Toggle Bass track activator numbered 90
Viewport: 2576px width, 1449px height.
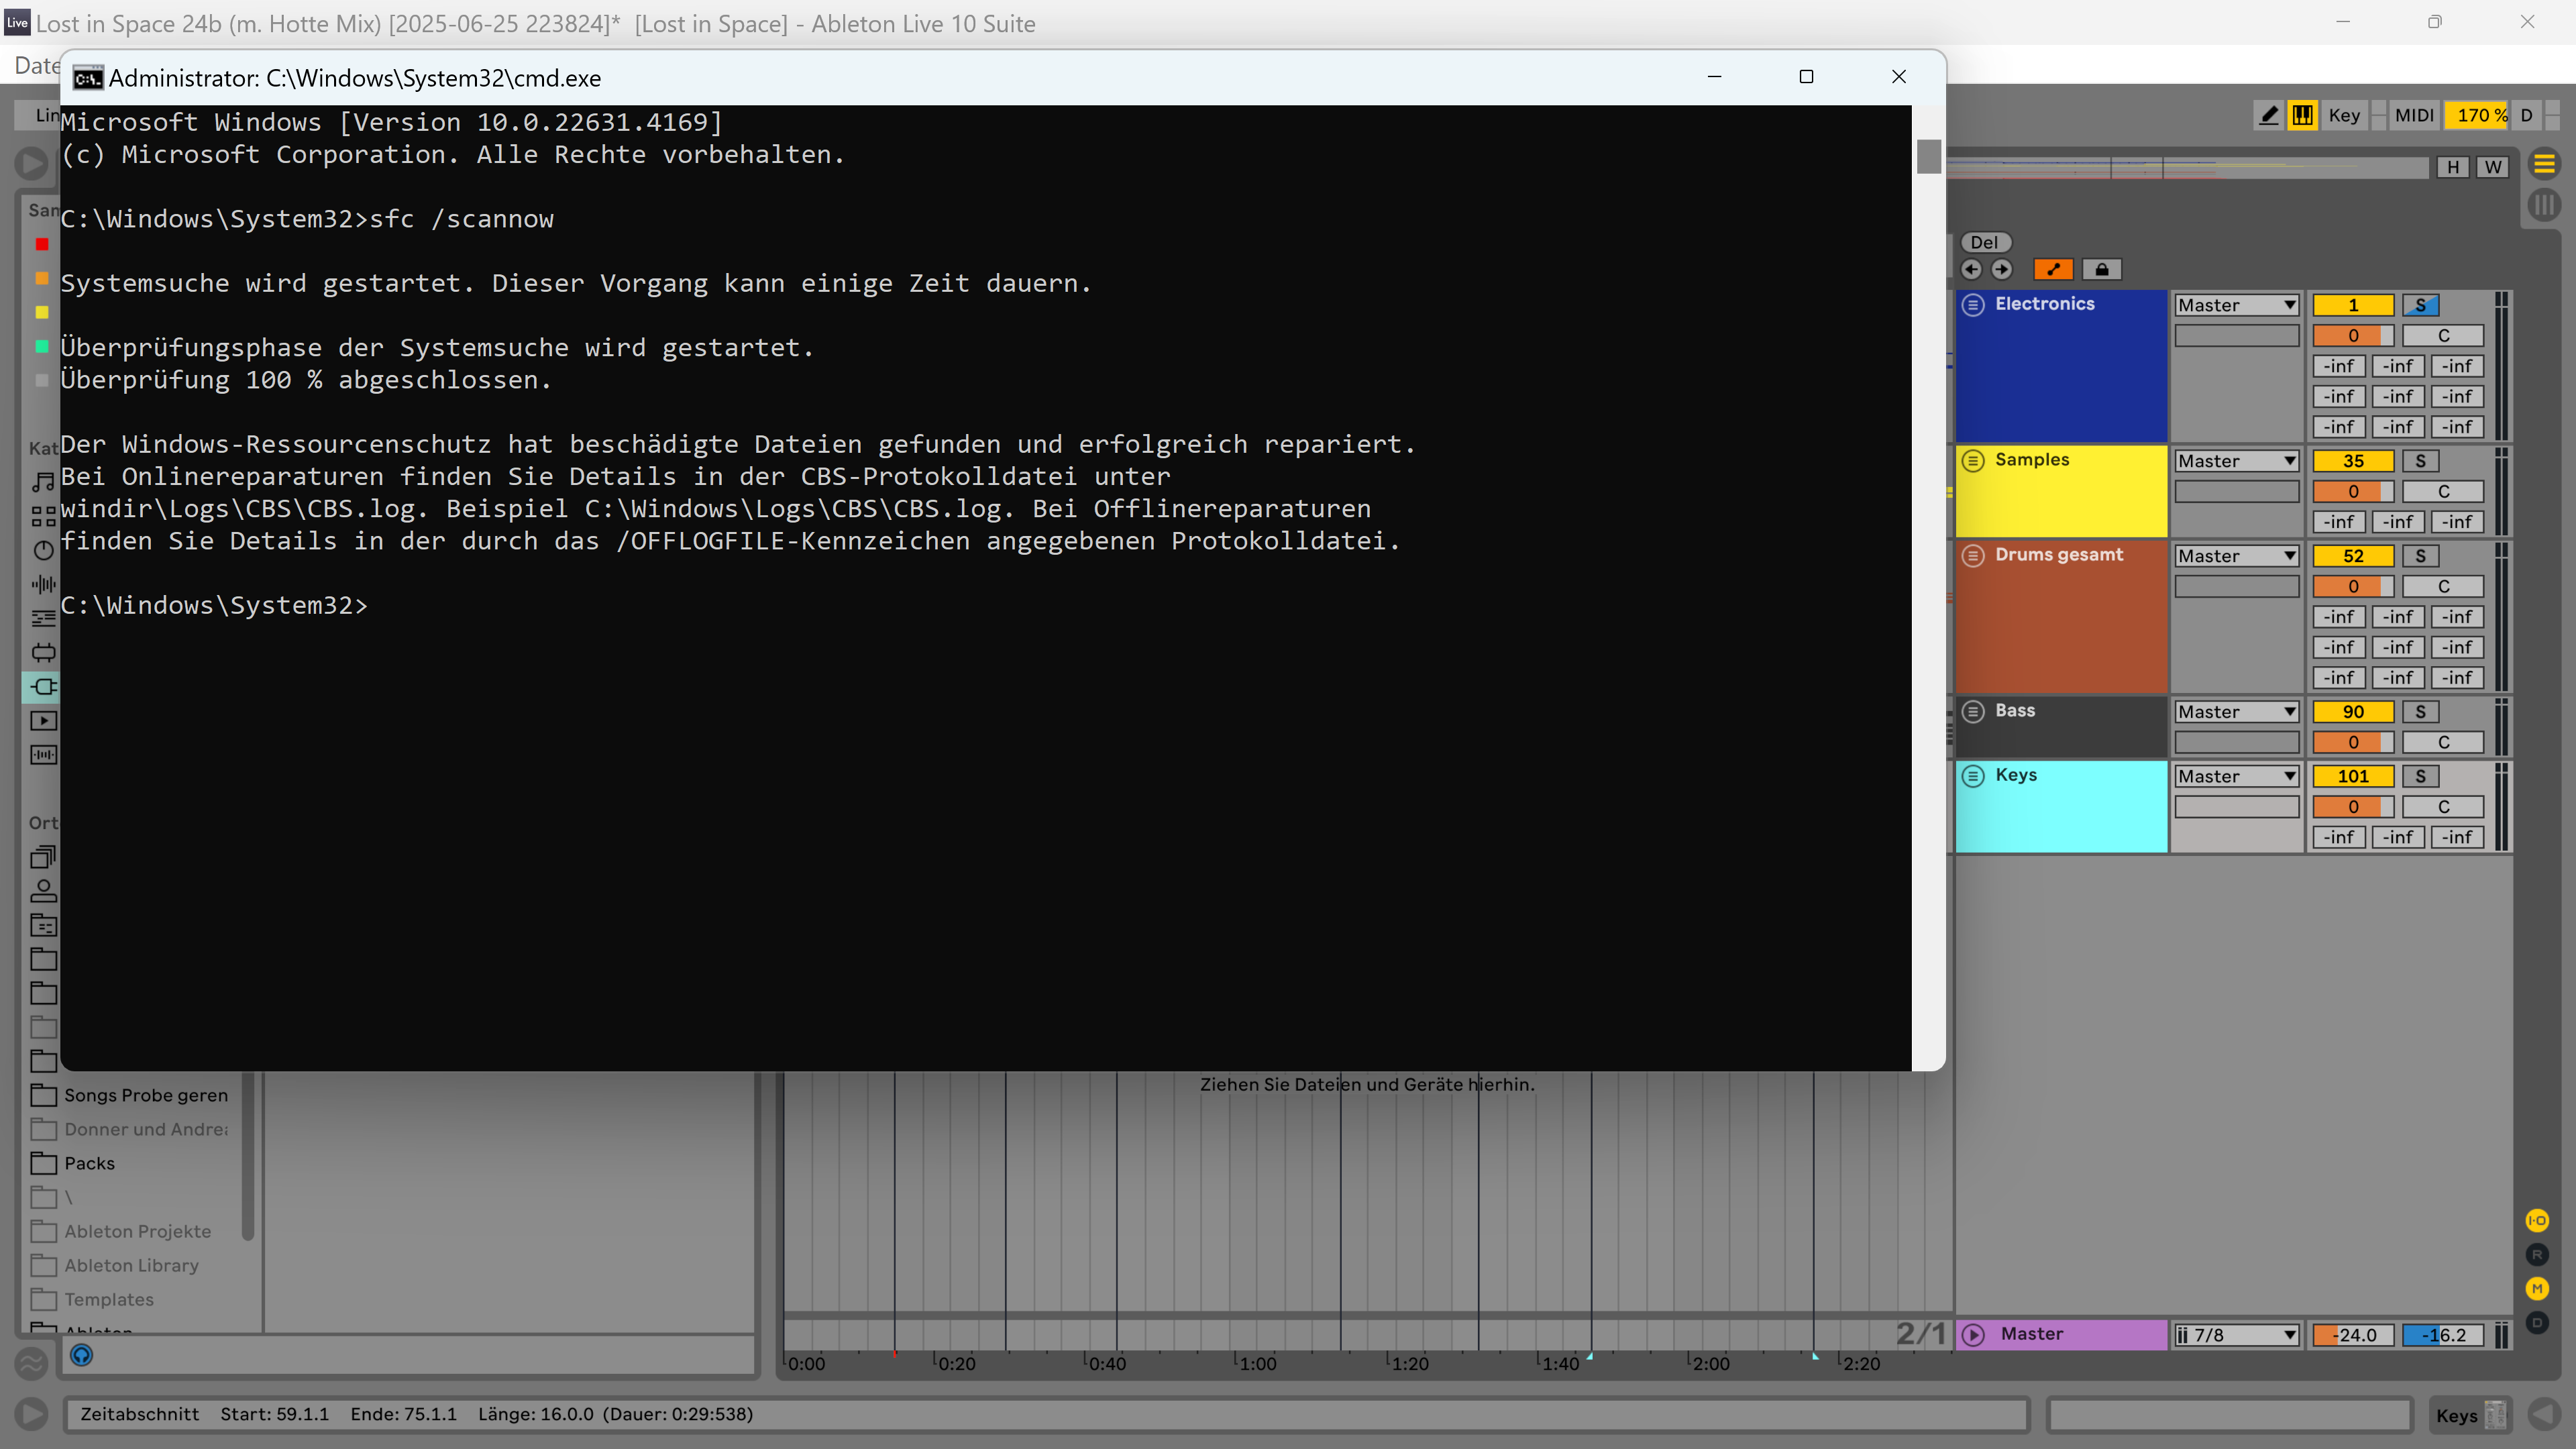pyautogui.click(x=2353, y=712)
